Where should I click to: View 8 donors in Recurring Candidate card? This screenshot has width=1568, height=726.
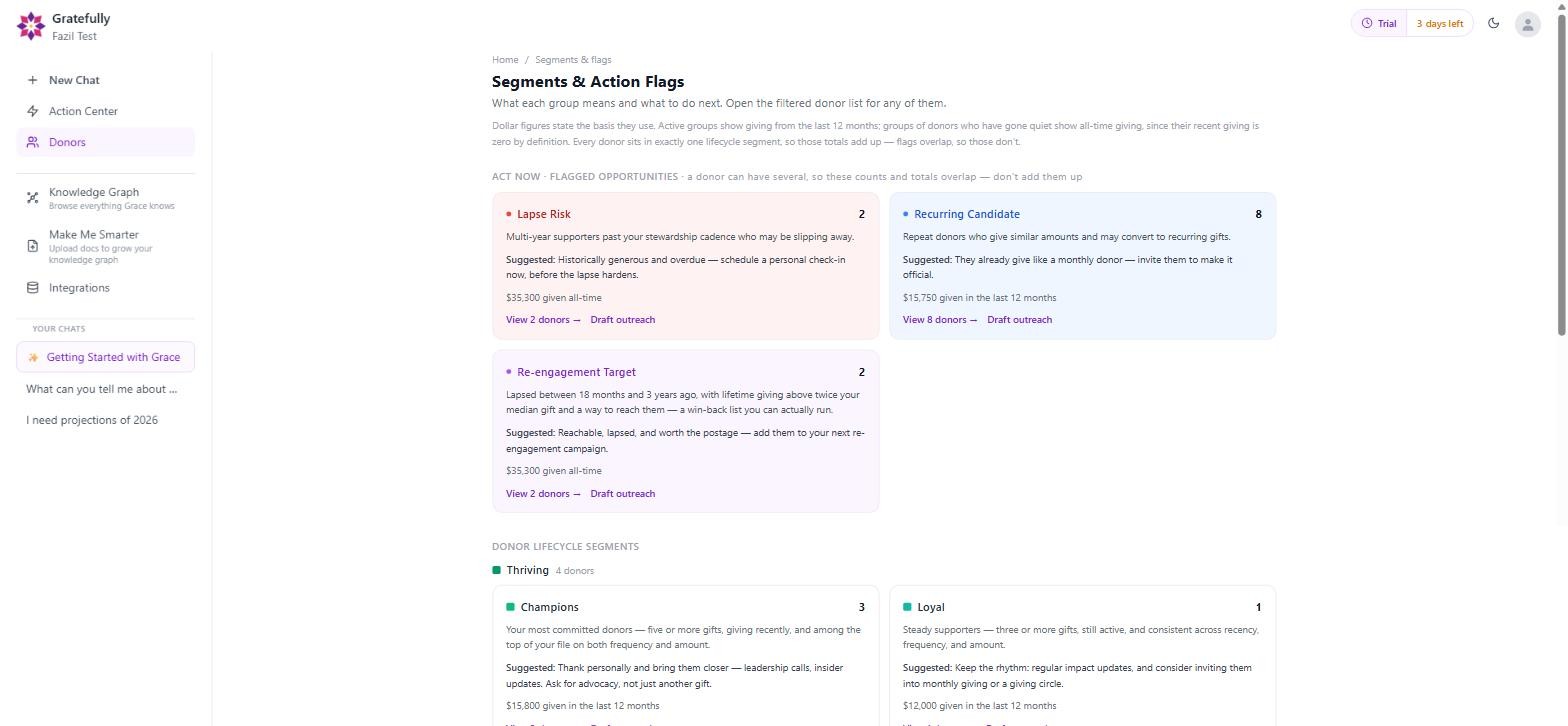940,320
